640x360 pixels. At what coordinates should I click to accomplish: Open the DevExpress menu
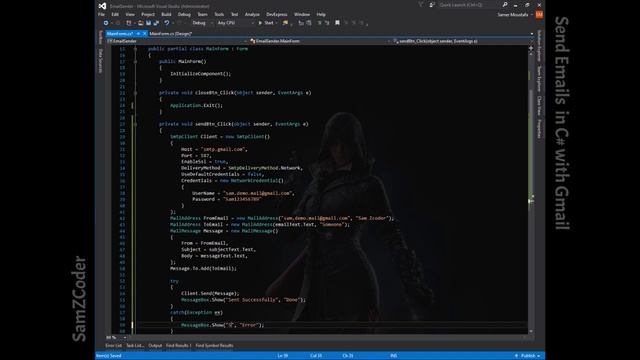277,14
